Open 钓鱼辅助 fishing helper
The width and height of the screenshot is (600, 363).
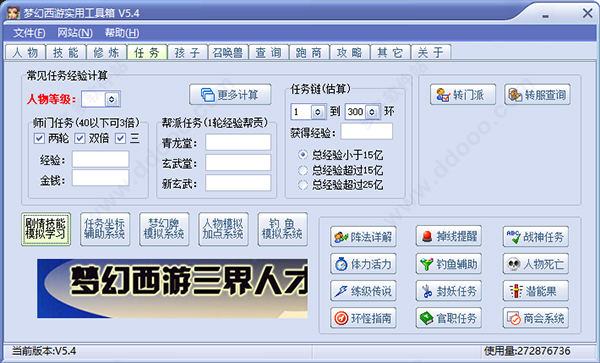click(x=448, y=264)
